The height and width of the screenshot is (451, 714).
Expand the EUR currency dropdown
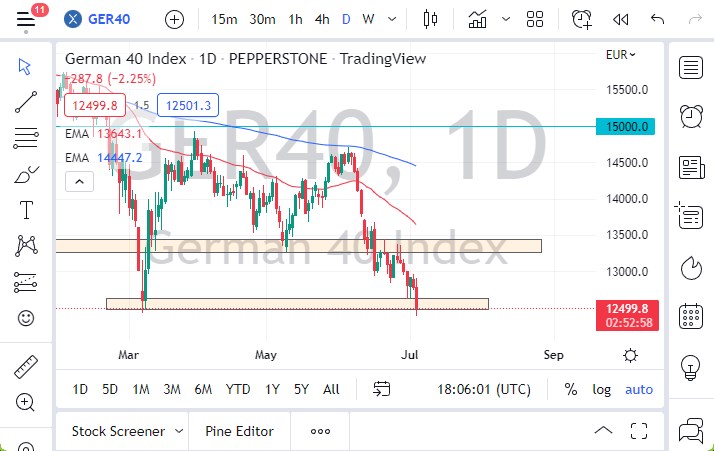pos(620,54)
